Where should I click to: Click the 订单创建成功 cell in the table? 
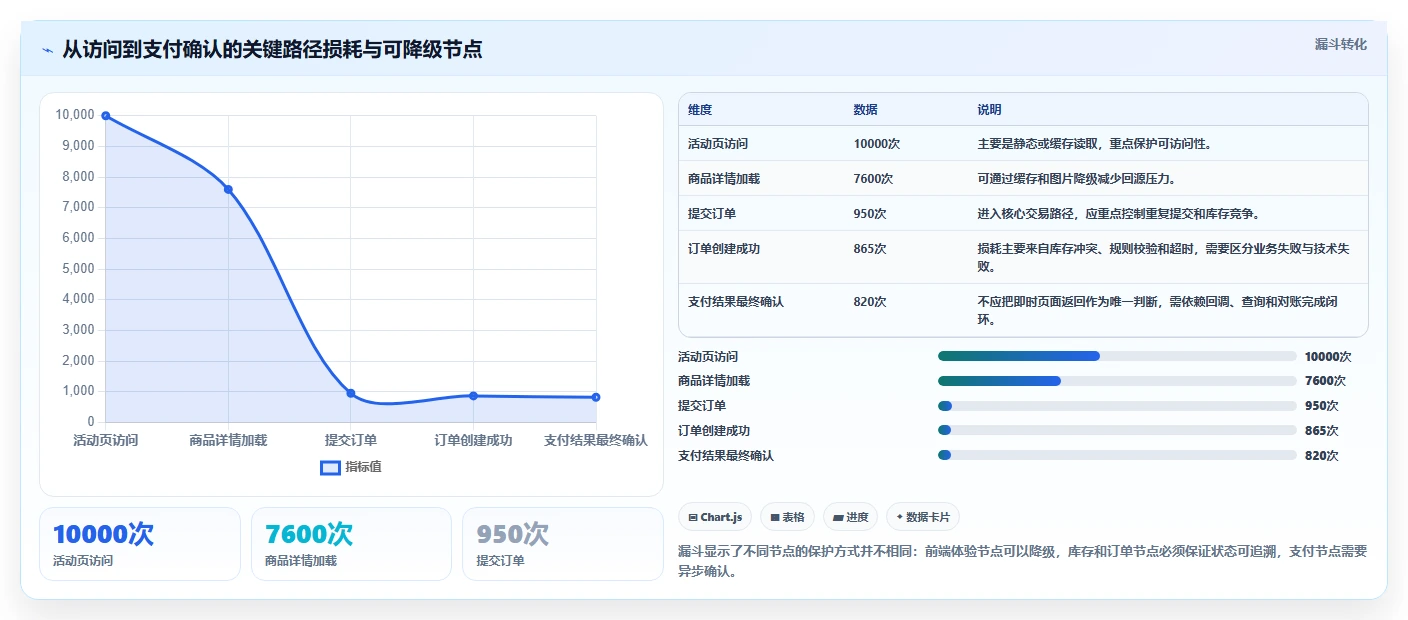point(724,249)
